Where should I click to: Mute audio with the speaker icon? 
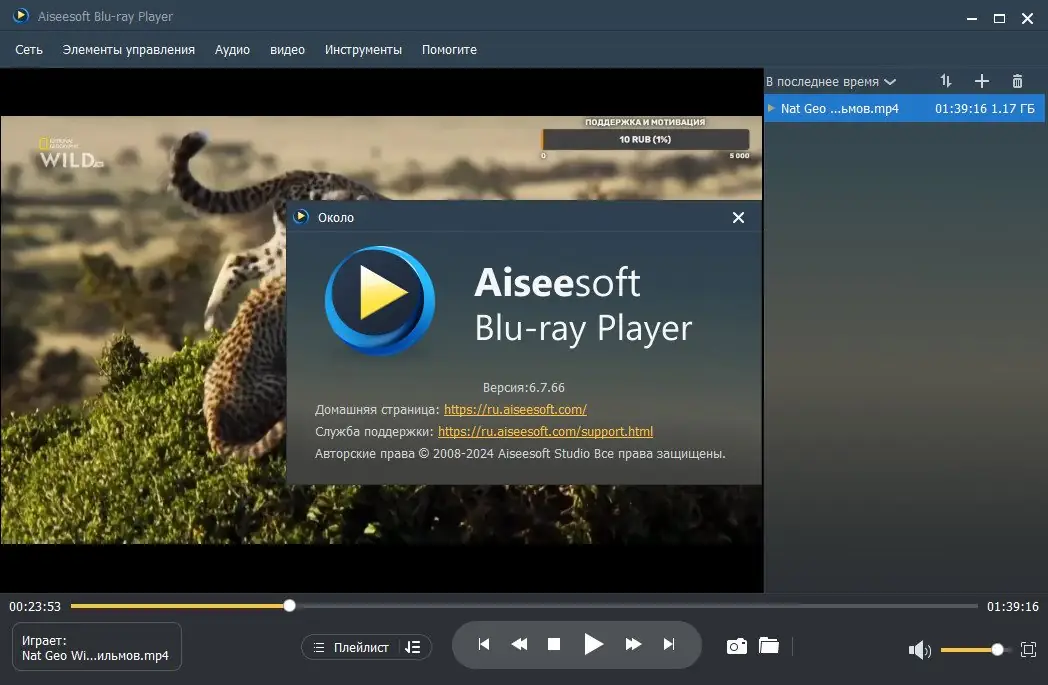919,650
